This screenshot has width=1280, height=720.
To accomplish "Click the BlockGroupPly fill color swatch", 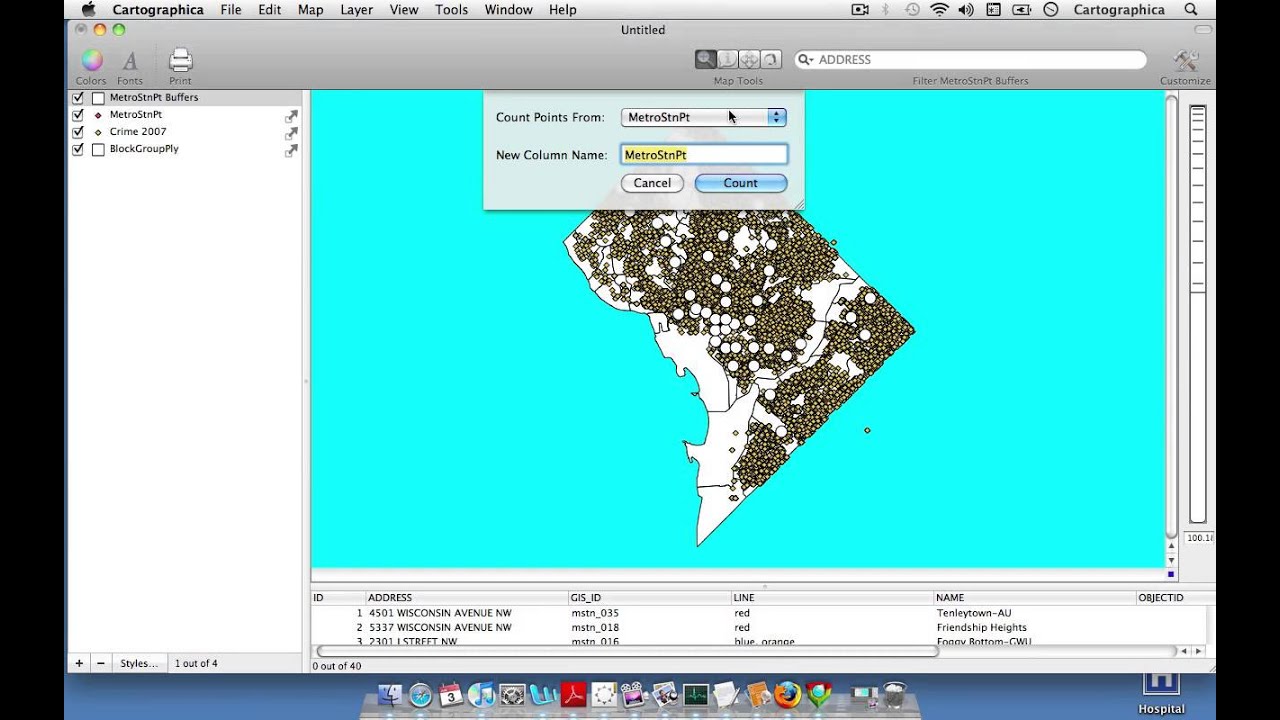I will pyautogui.click(x=98, y=149).
